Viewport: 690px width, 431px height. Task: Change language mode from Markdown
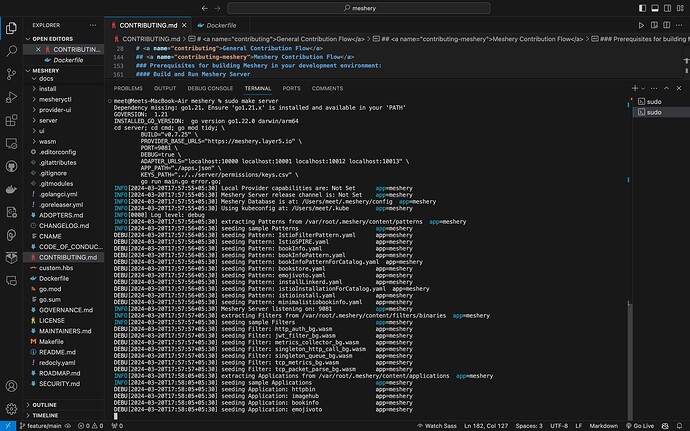[x=603, y=426]
